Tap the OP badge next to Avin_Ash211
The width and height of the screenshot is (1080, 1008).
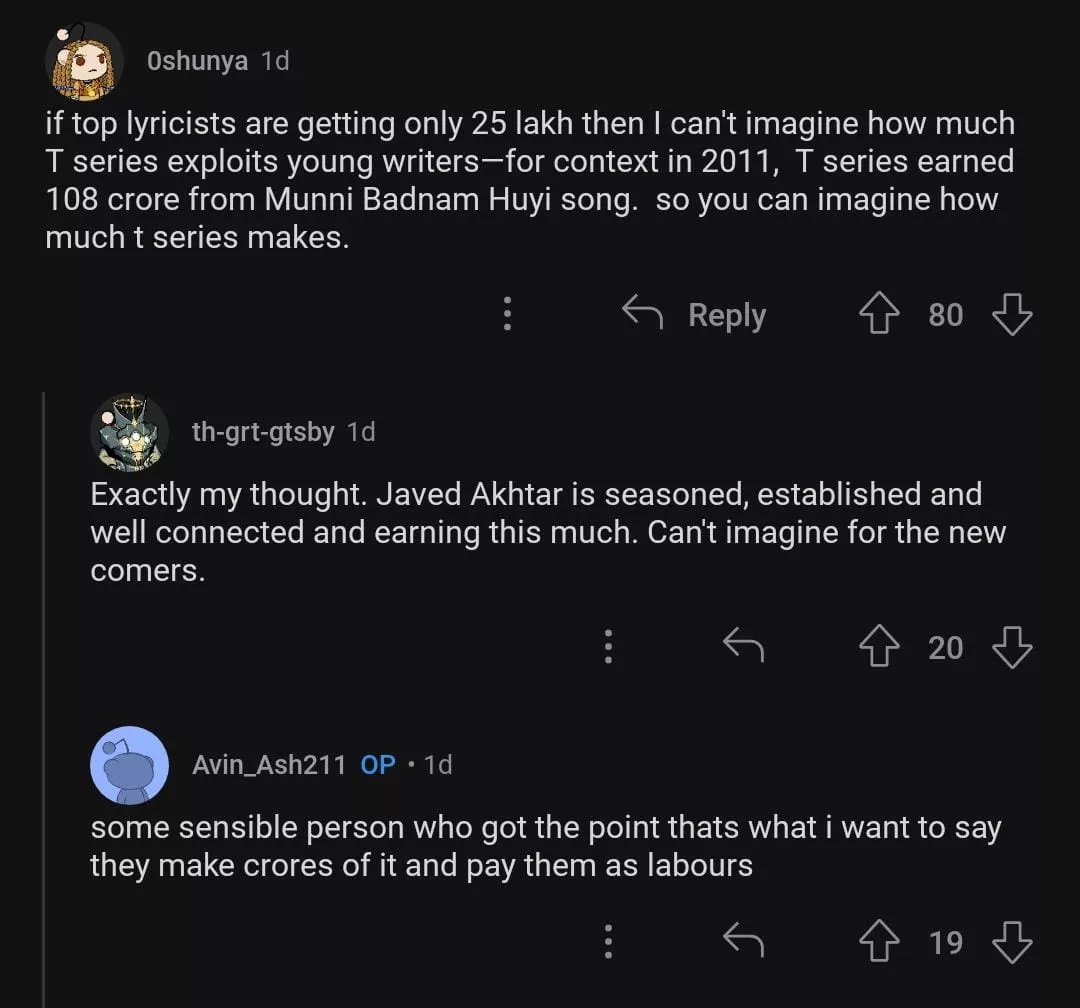click(378, 765)
